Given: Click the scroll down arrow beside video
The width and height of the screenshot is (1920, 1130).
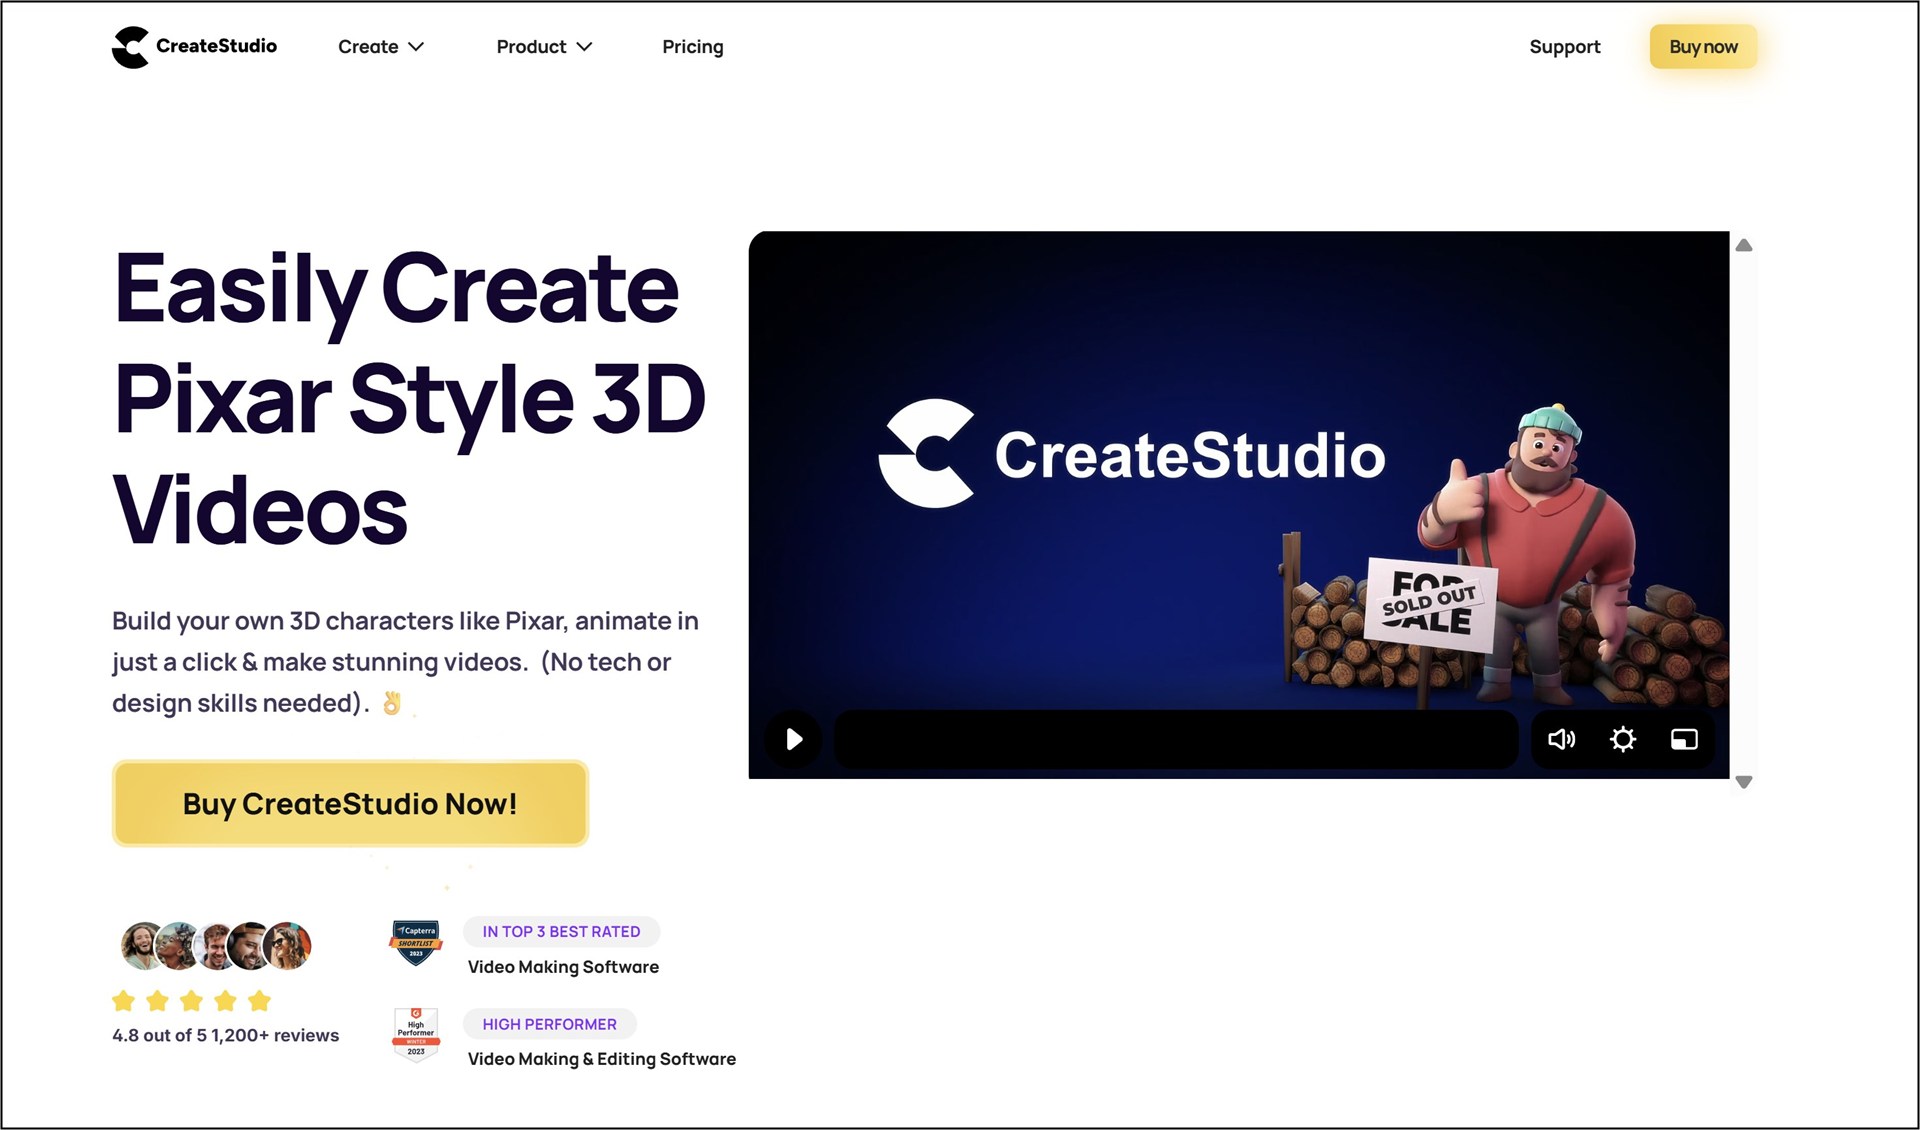Looking at the screenshot, I should (x=1744, y=782).
